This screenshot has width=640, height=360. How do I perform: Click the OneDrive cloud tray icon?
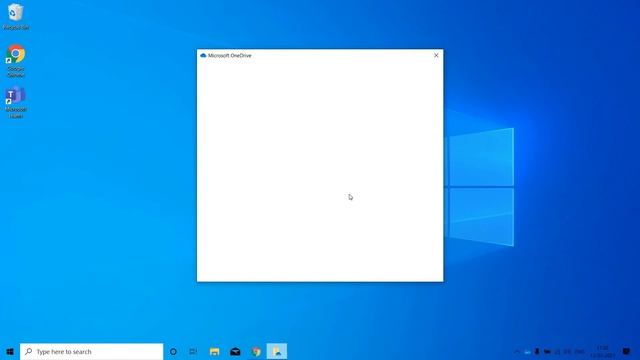(x=527, y=351)
